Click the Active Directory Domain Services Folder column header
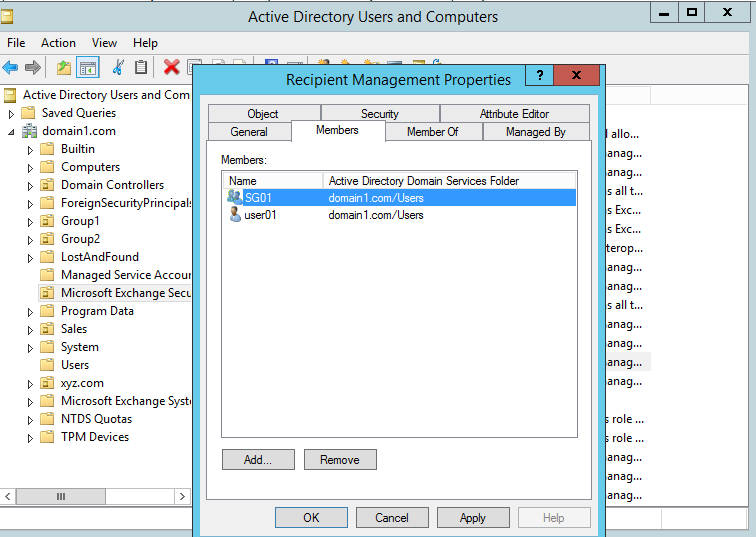The image size is (756, 537). (449, 181)
